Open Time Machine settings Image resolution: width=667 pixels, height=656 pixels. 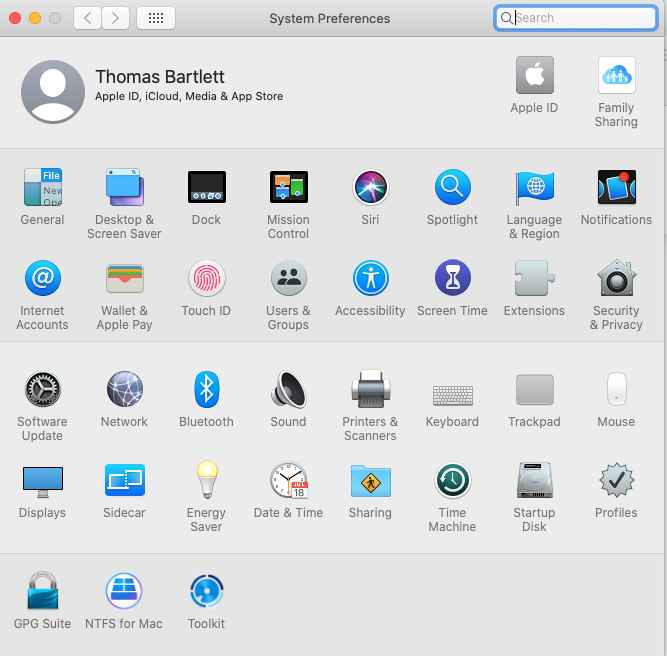click(453, 480)
